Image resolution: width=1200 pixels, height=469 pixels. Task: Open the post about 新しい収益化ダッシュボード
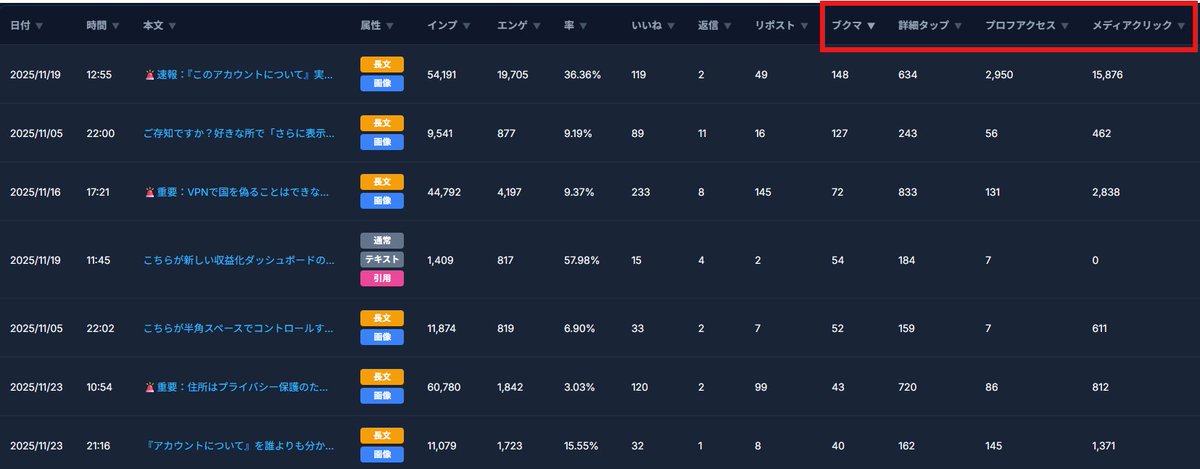[x=239, y=260]
